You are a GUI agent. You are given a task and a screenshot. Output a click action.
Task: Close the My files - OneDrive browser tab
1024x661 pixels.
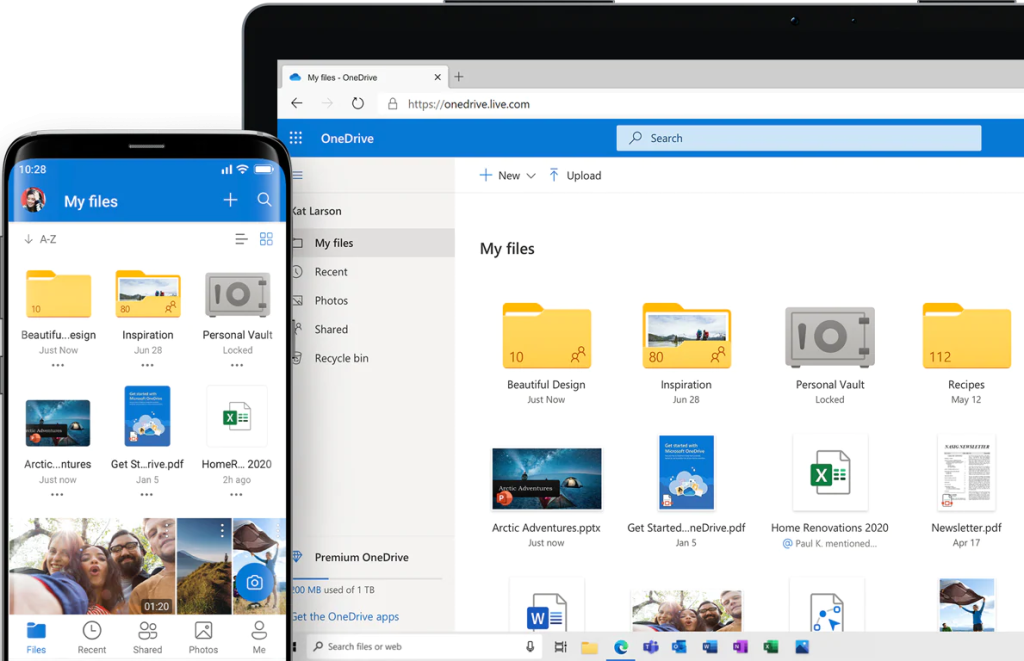(x=437, y=77)
